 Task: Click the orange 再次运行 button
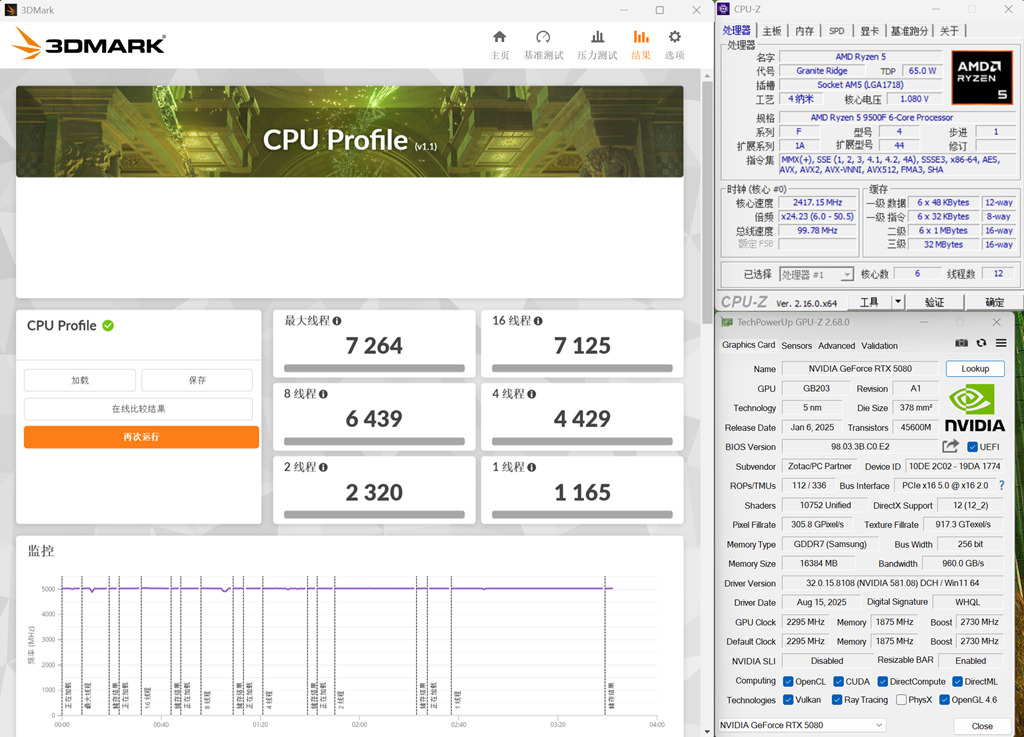click(x=141, y=437)
